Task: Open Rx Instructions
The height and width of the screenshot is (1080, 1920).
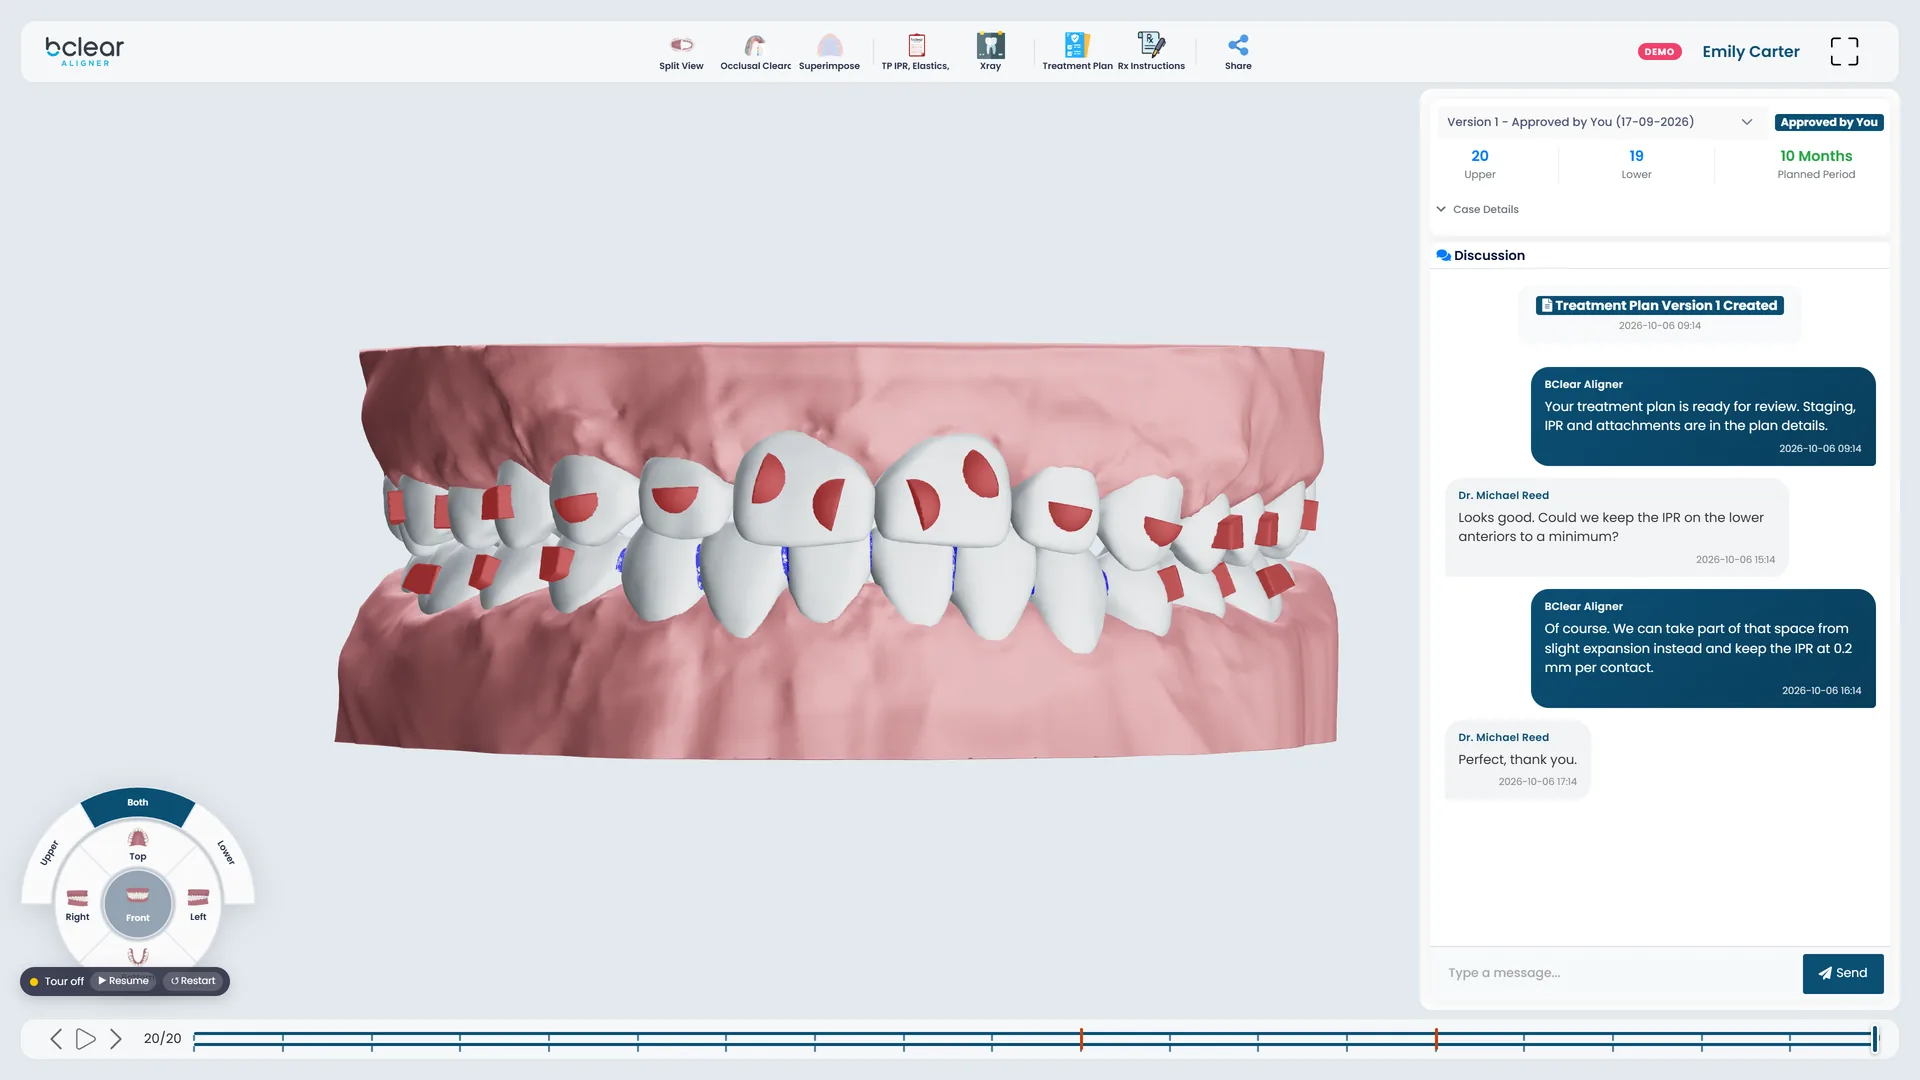Action: click(x=1151, y=52)
